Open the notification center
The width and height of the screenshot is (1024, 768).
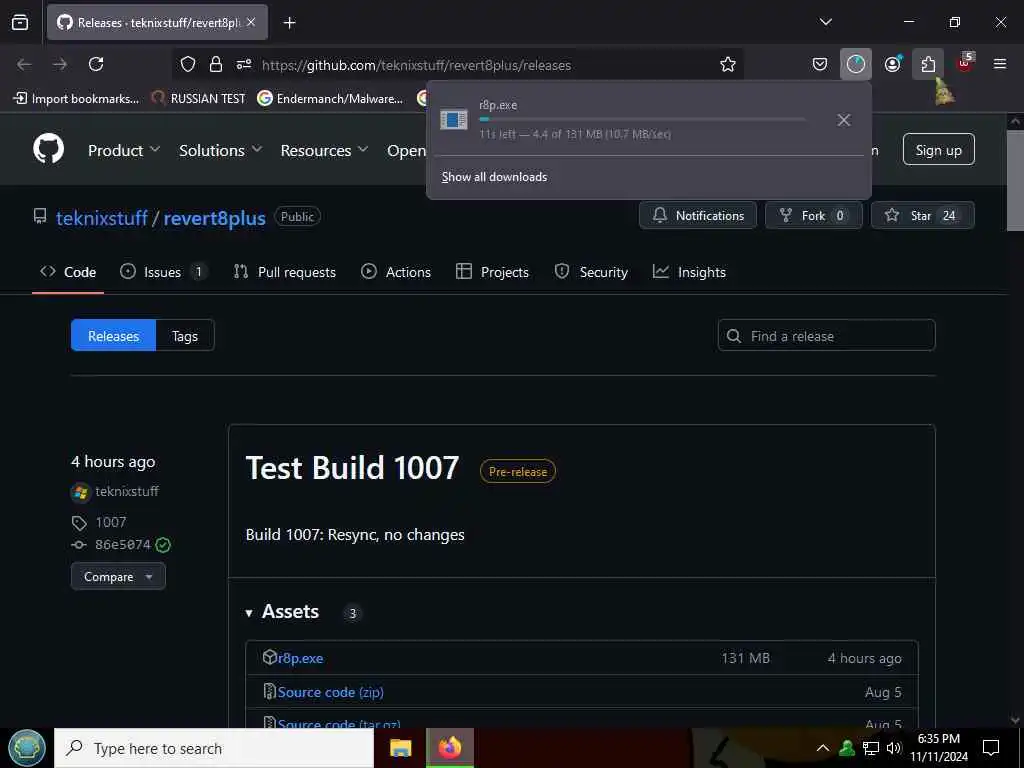(991, 748)
